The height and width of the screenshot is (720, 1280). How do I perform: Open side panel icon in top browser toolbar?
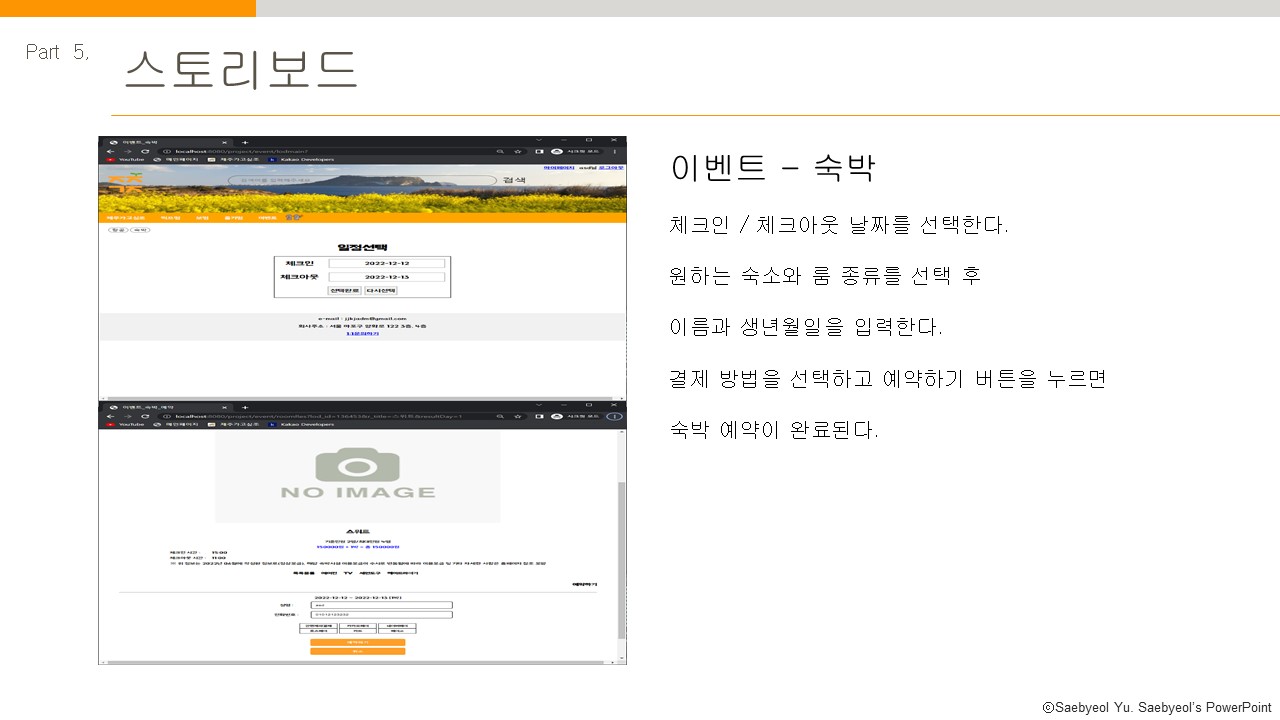click(539, 151)
